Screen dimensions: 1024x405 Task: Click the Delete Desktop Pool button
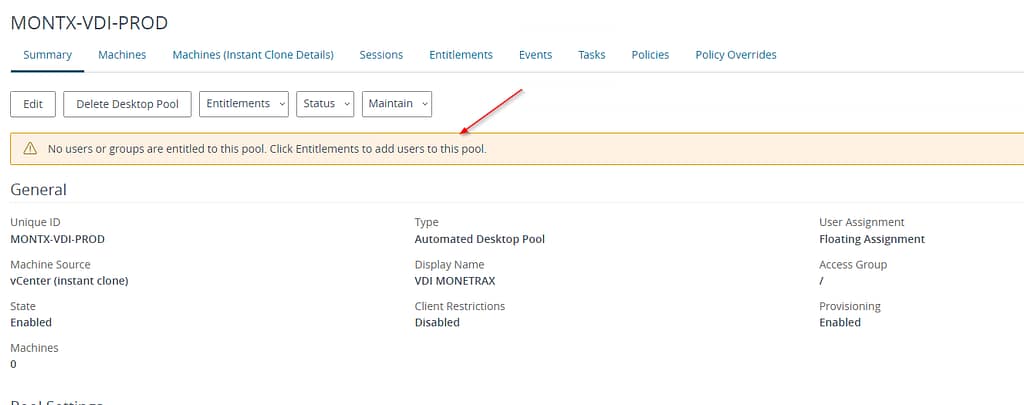point(127,104)
